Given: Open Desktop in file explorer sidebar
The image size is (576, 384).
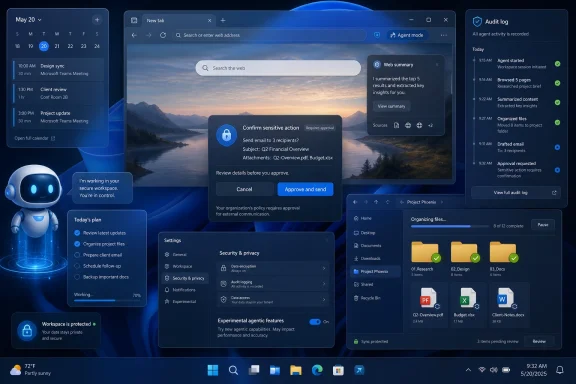Looking at the screenshot, I should coord(374,233).
